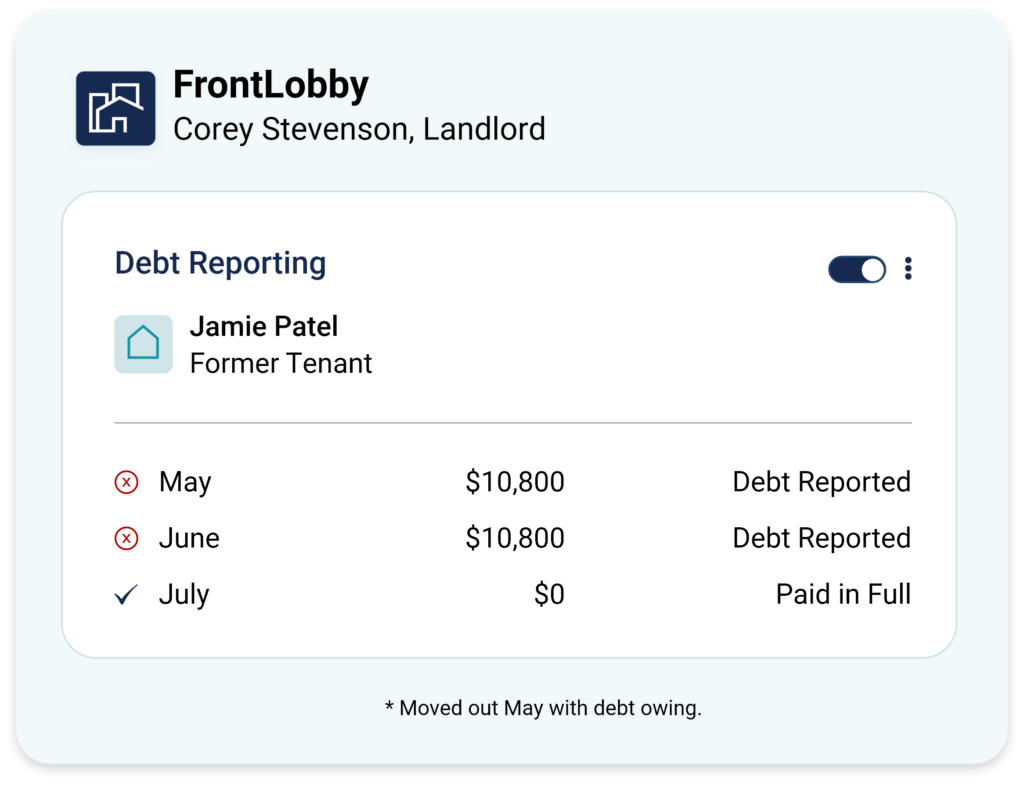Click Corey Stevenson, Landlord text

pos(359,129)
